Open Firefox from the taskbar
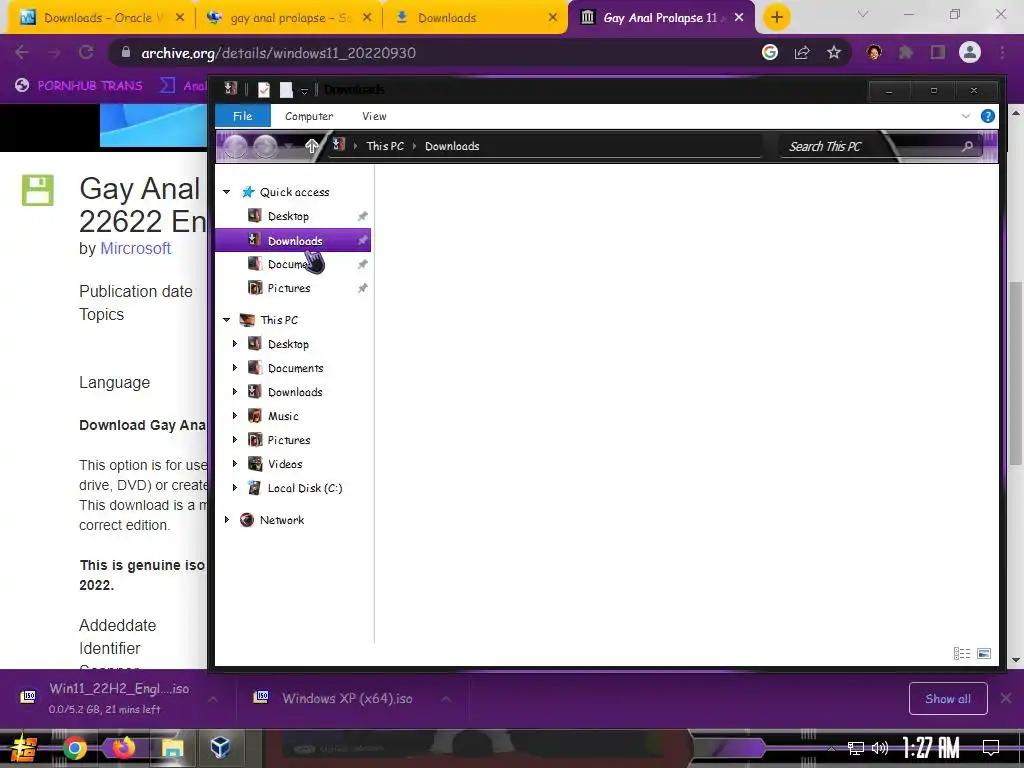The height and width of the screenshot is (768, 1024). (x=123, y=748)
